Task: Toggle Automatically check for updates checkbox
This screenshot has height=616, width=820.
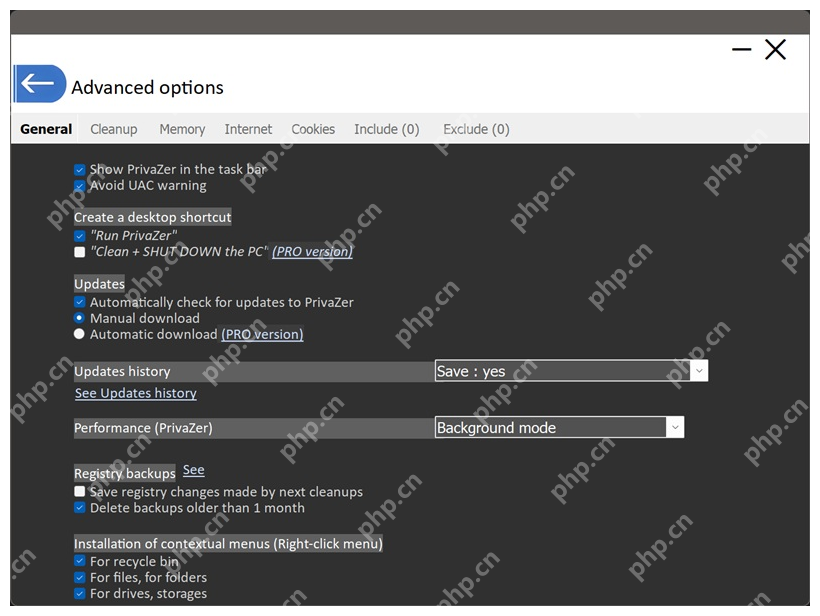Action: tap(79, 302)
